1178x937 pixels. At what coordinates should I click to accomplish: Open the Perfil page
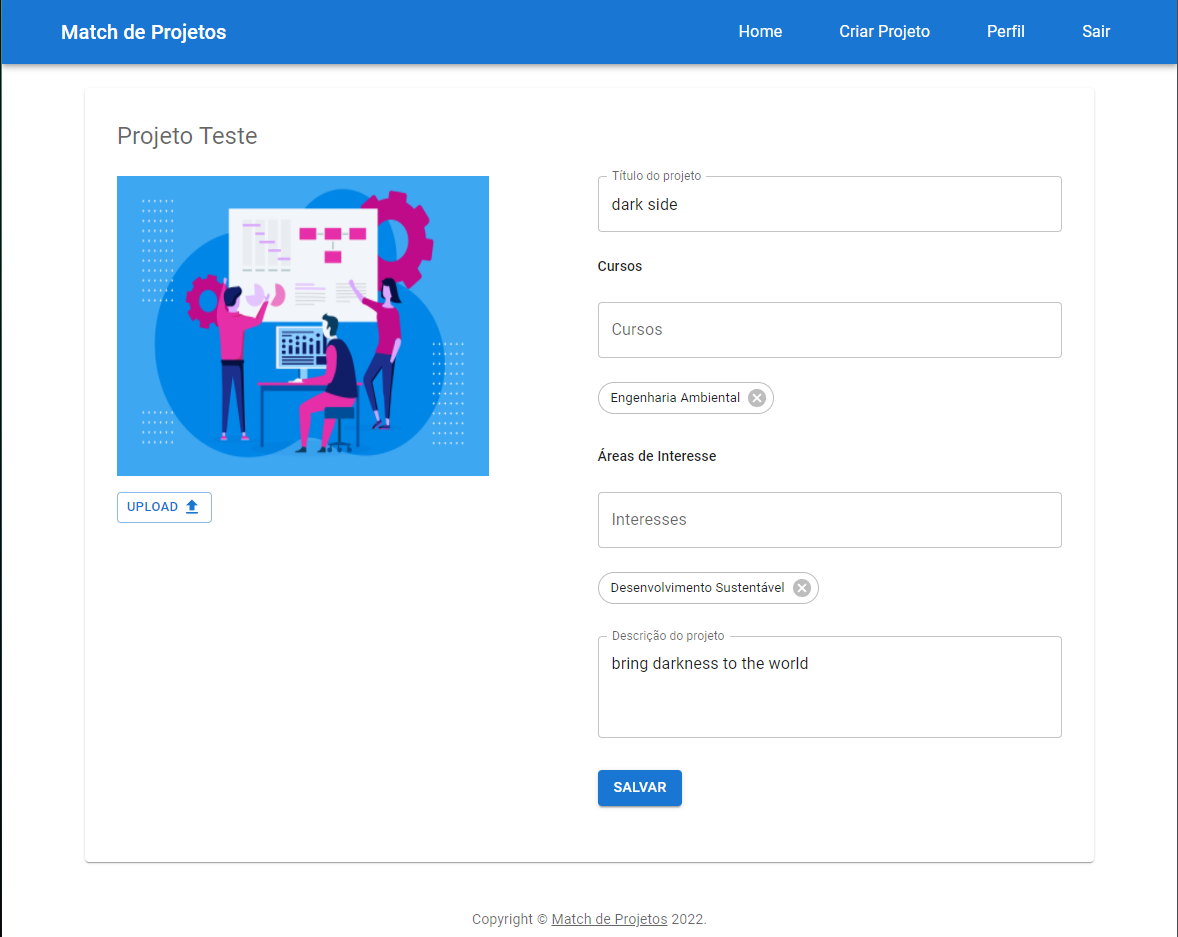click(x=1005, y=32)
